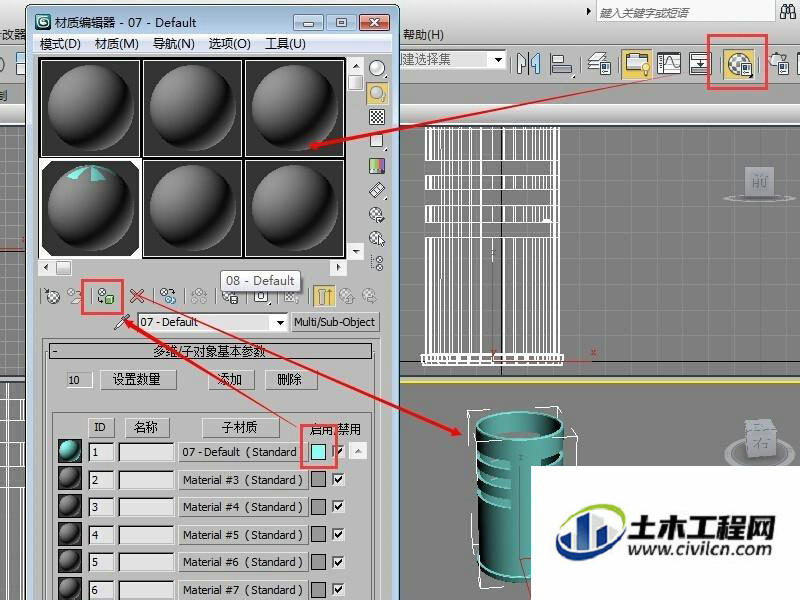Select the sample slot with cyan patches
The image size is (800, 600).
(x=90, y=208)
